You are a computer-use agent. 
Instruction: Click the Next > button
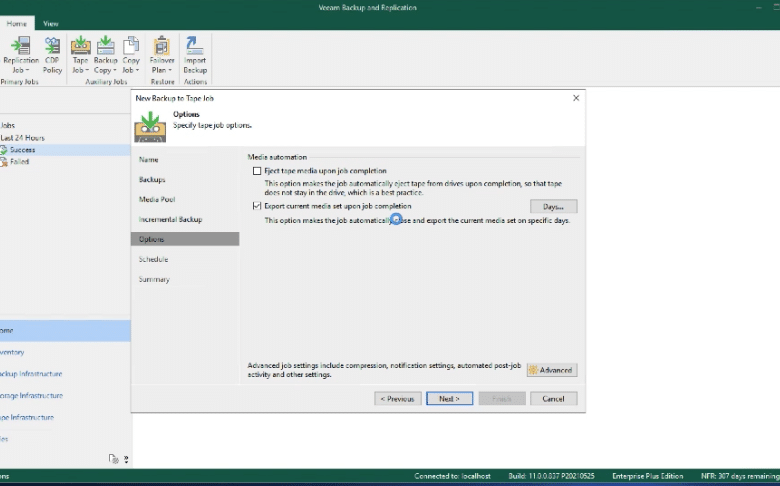click(x=450, y=399)
